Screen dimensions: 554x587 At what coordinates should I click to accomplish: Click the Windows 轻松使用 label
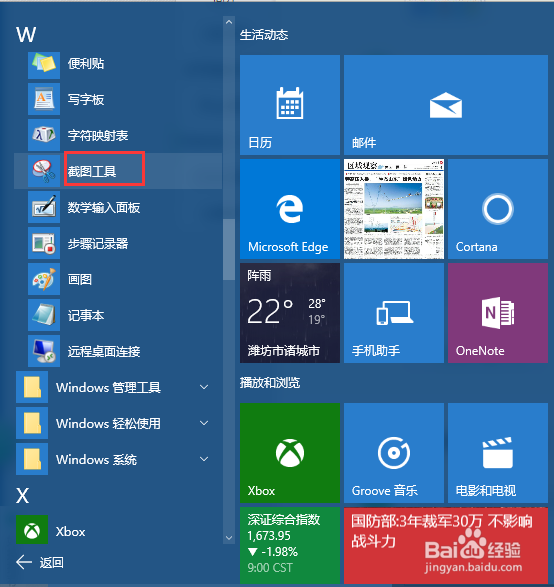[108, 423]
